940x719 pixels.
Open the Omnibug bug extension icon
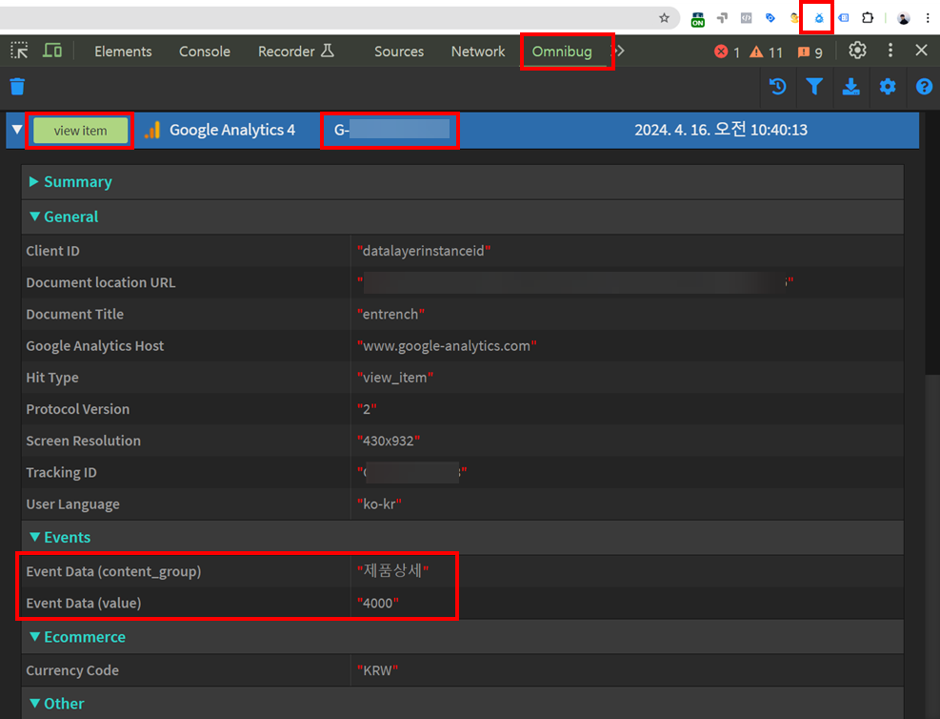point(819,18)
